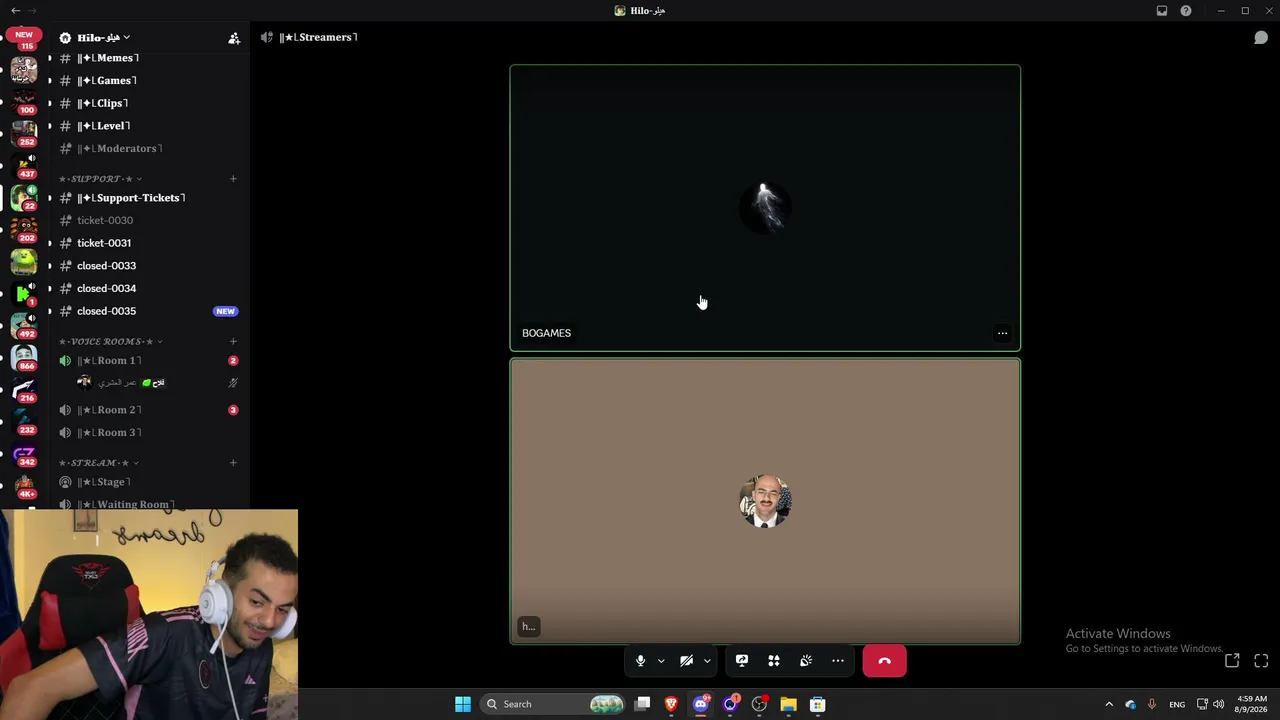Screen dimensions: 1280x720
Task: Open File Explorer from the taskbar
Action: pos(788,704)
